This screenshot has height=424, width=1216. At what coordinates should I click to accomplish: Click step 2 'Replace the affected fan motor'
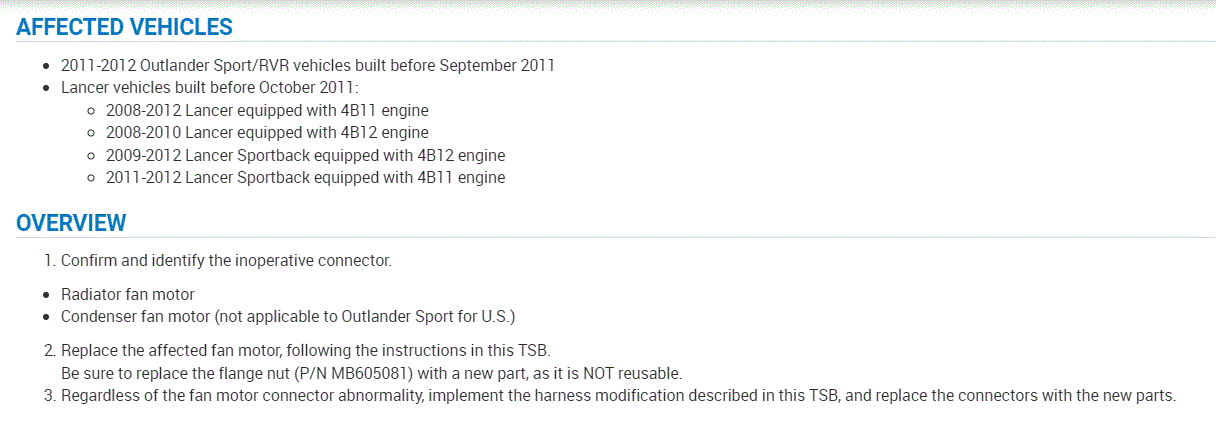pyautogui.click(x=307, y=350)
